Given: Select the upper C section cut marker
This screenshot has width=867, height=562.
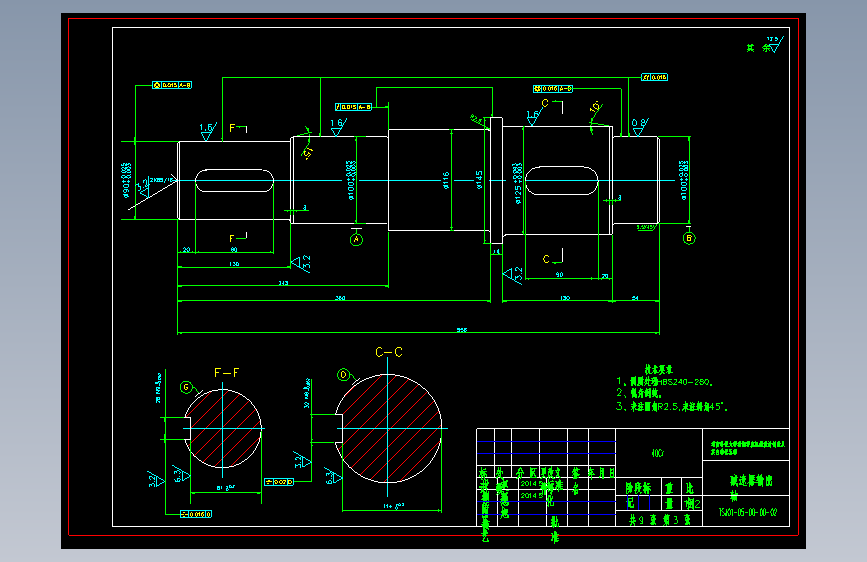Looking at the screenshot, I should (x=552, y=105).
